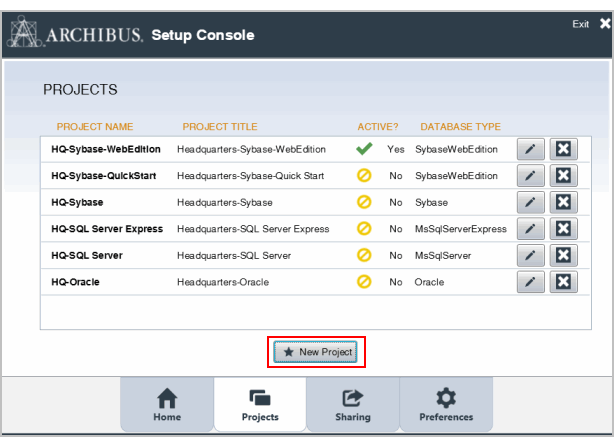Click green active checkmark for HQ-Sybase-WebEdition
Image resolution: width=614 pixels, height=437 pixels.
(x=364, y=149)
